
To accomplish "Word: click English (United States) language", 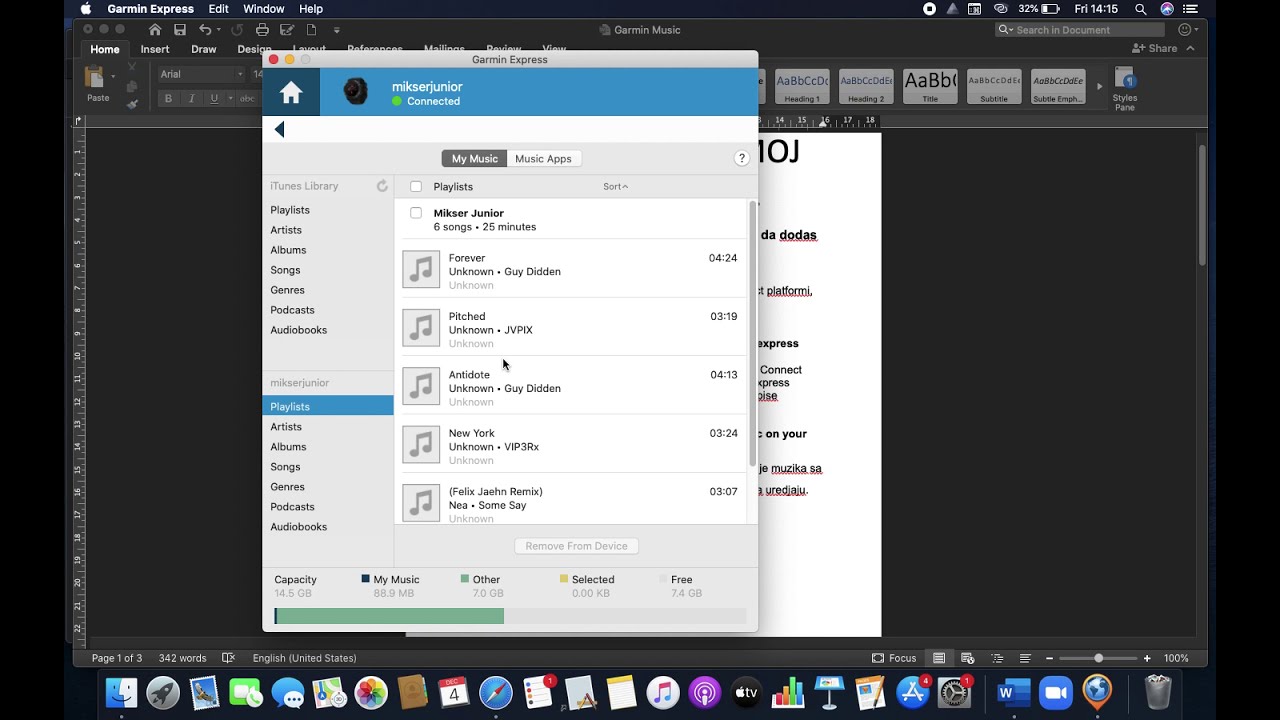I will click(304, 658).
